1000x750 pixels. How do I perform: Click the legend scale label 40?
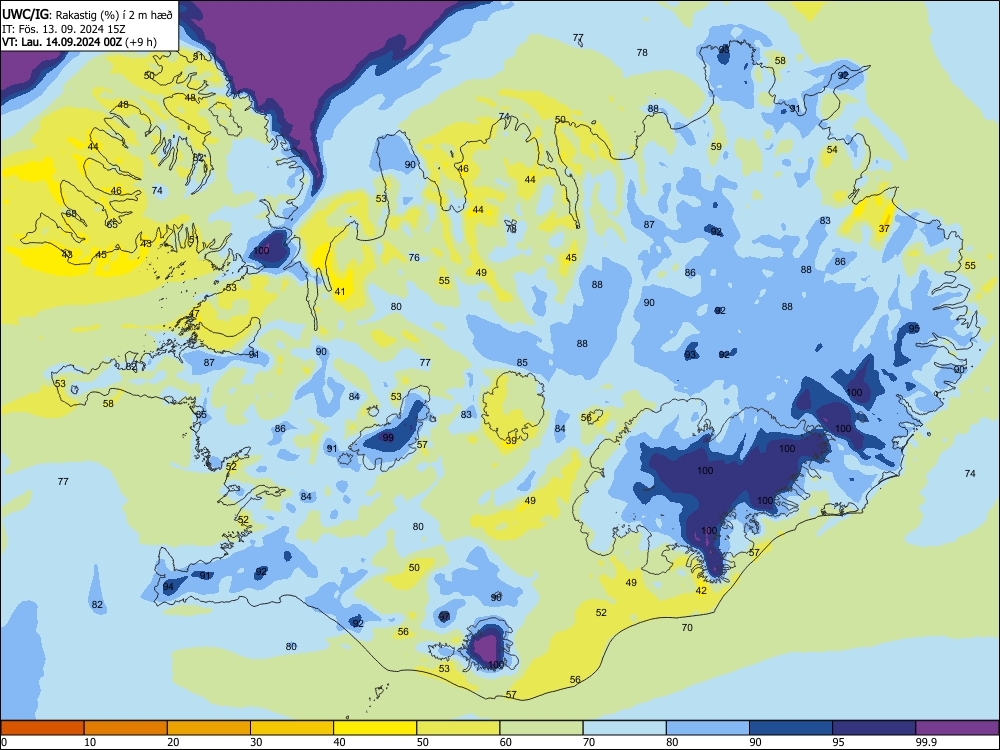(x=339, y=742)
